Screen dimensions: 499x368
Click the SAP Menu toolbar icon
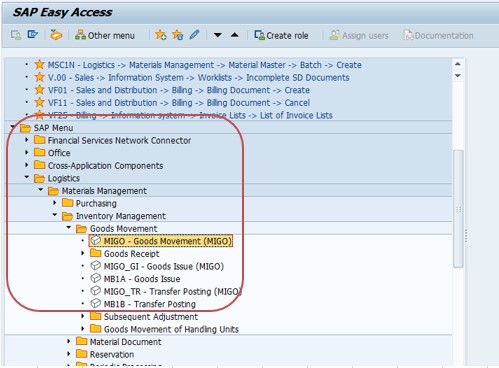33,34
